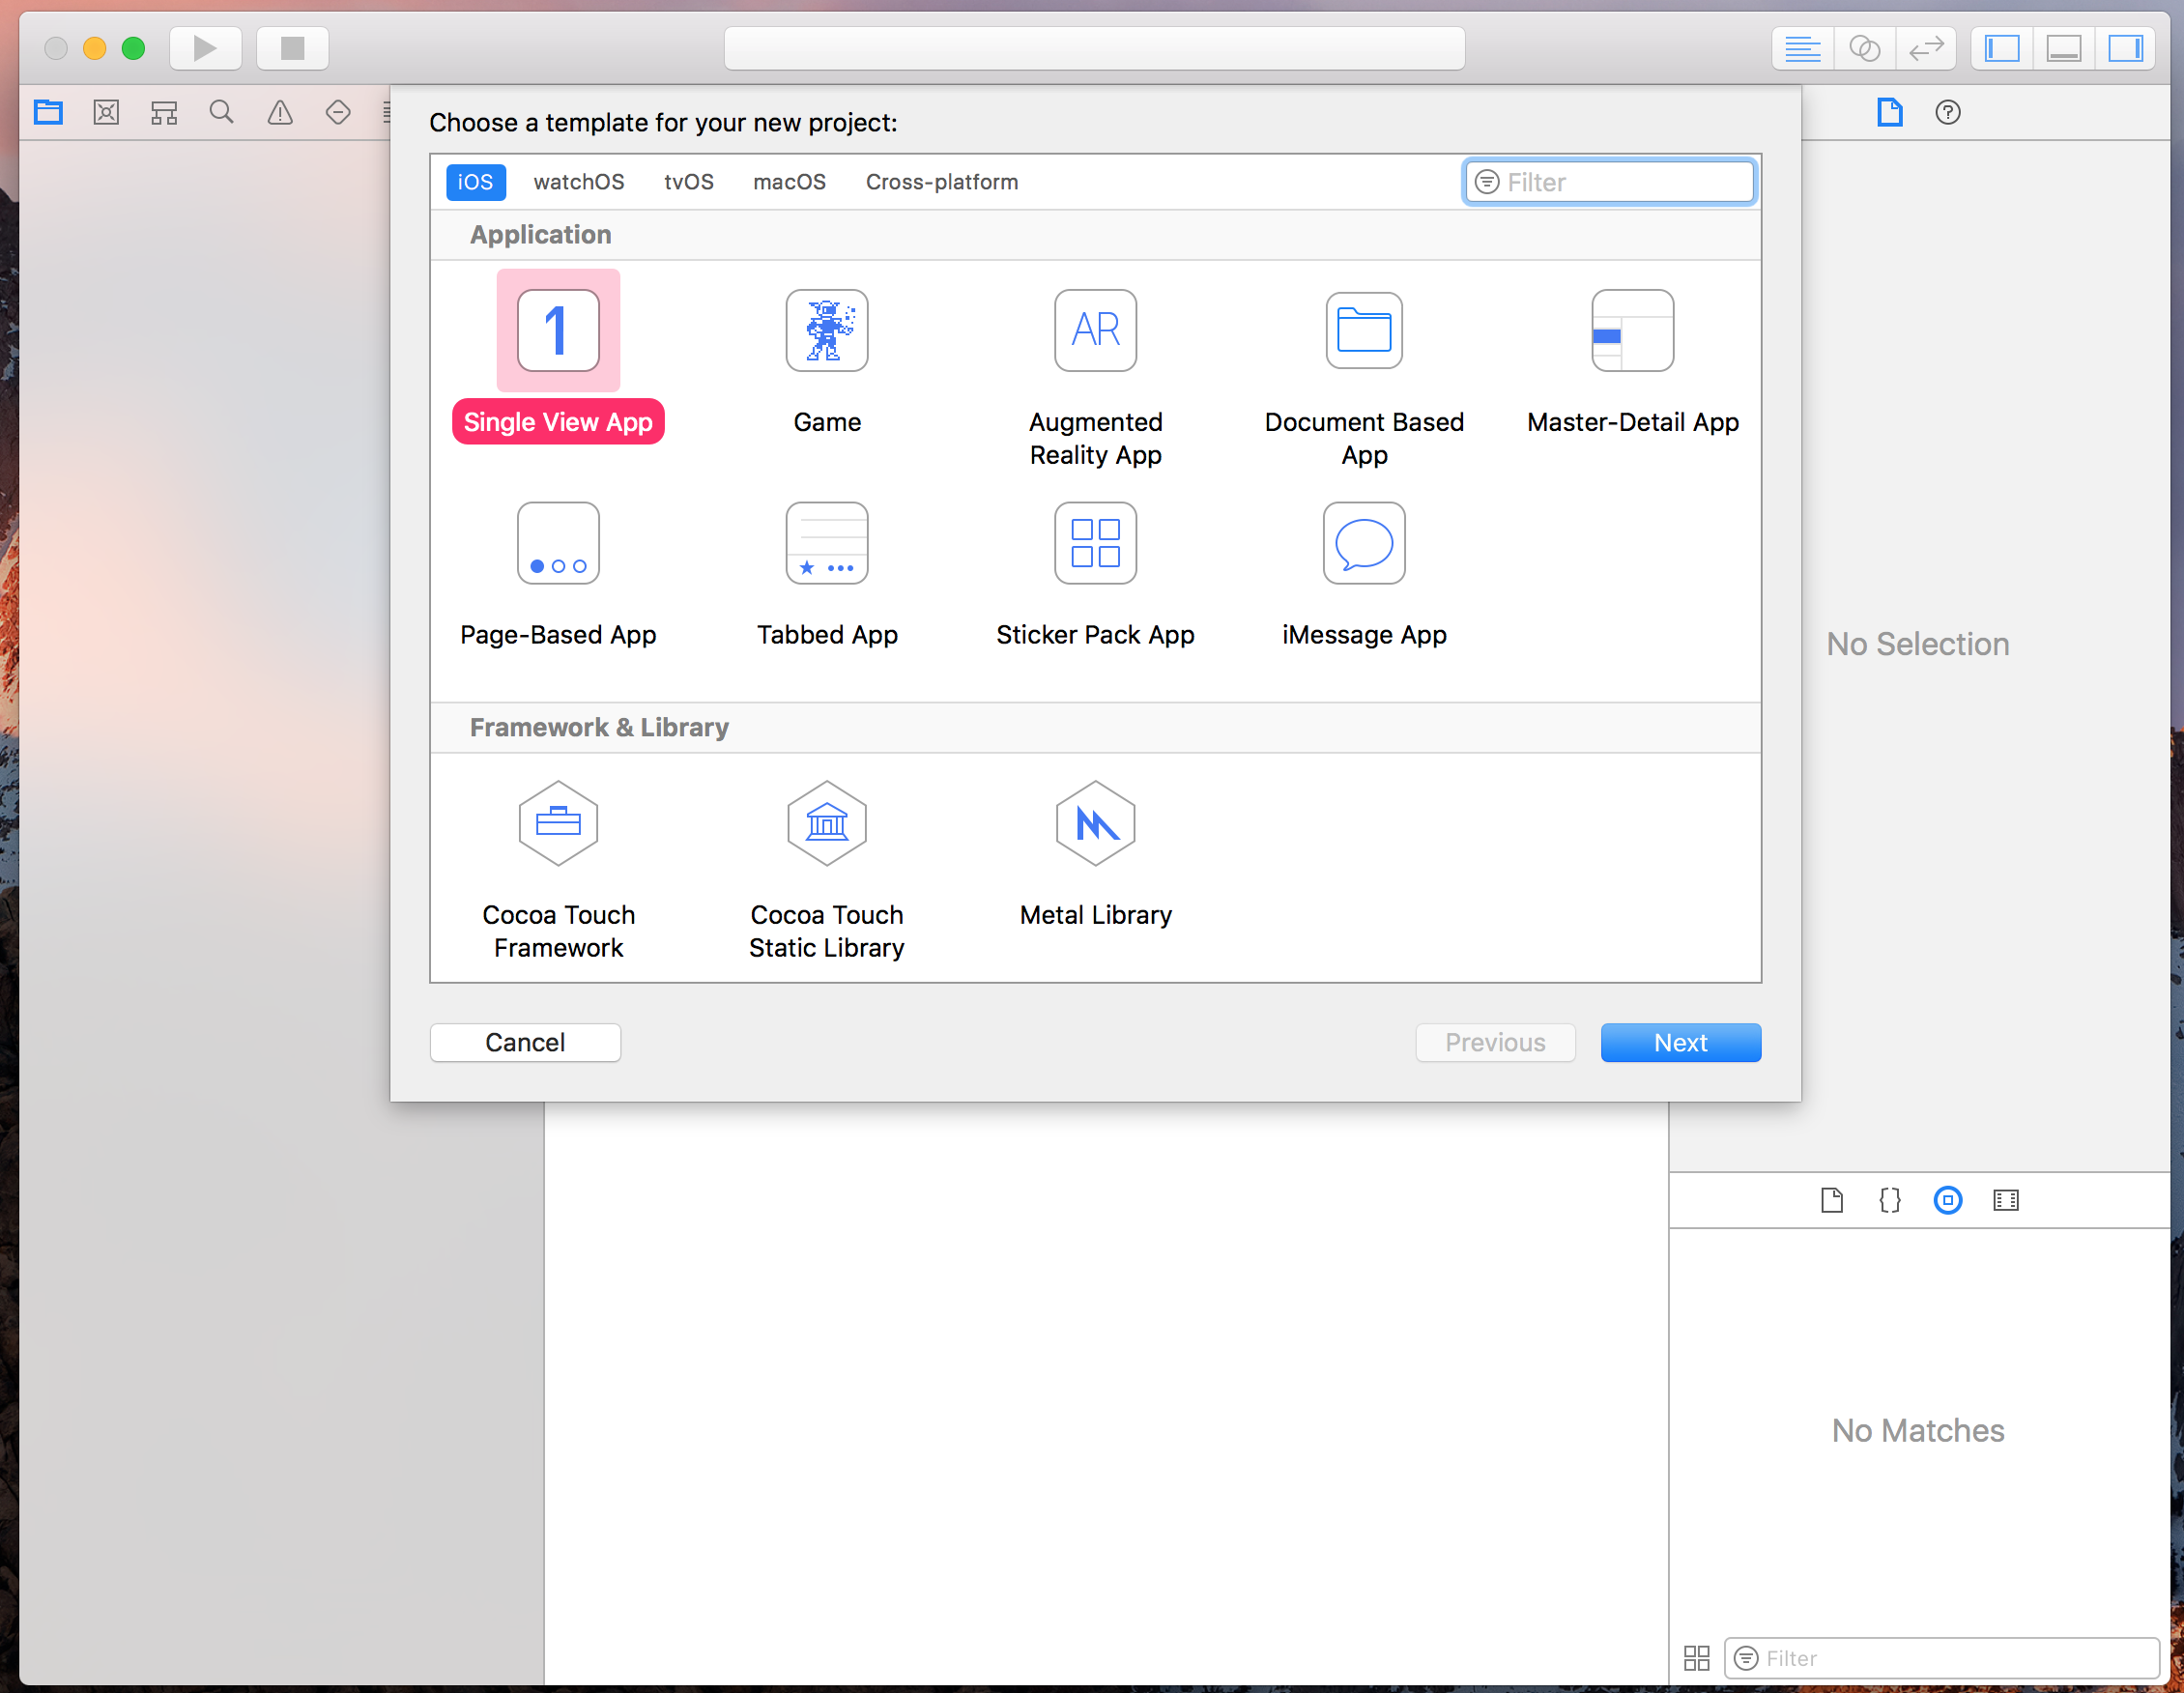Open the Source Control navigator icon

click(x=106, y=112)
